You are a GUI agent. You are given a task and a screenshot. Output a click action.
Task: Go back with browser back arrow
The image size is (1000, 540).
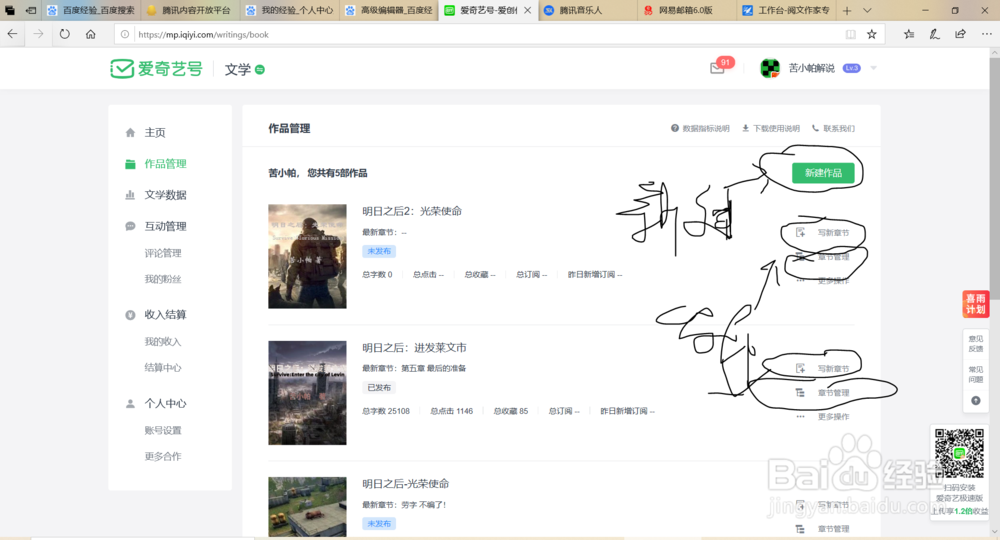coord(12,34)
